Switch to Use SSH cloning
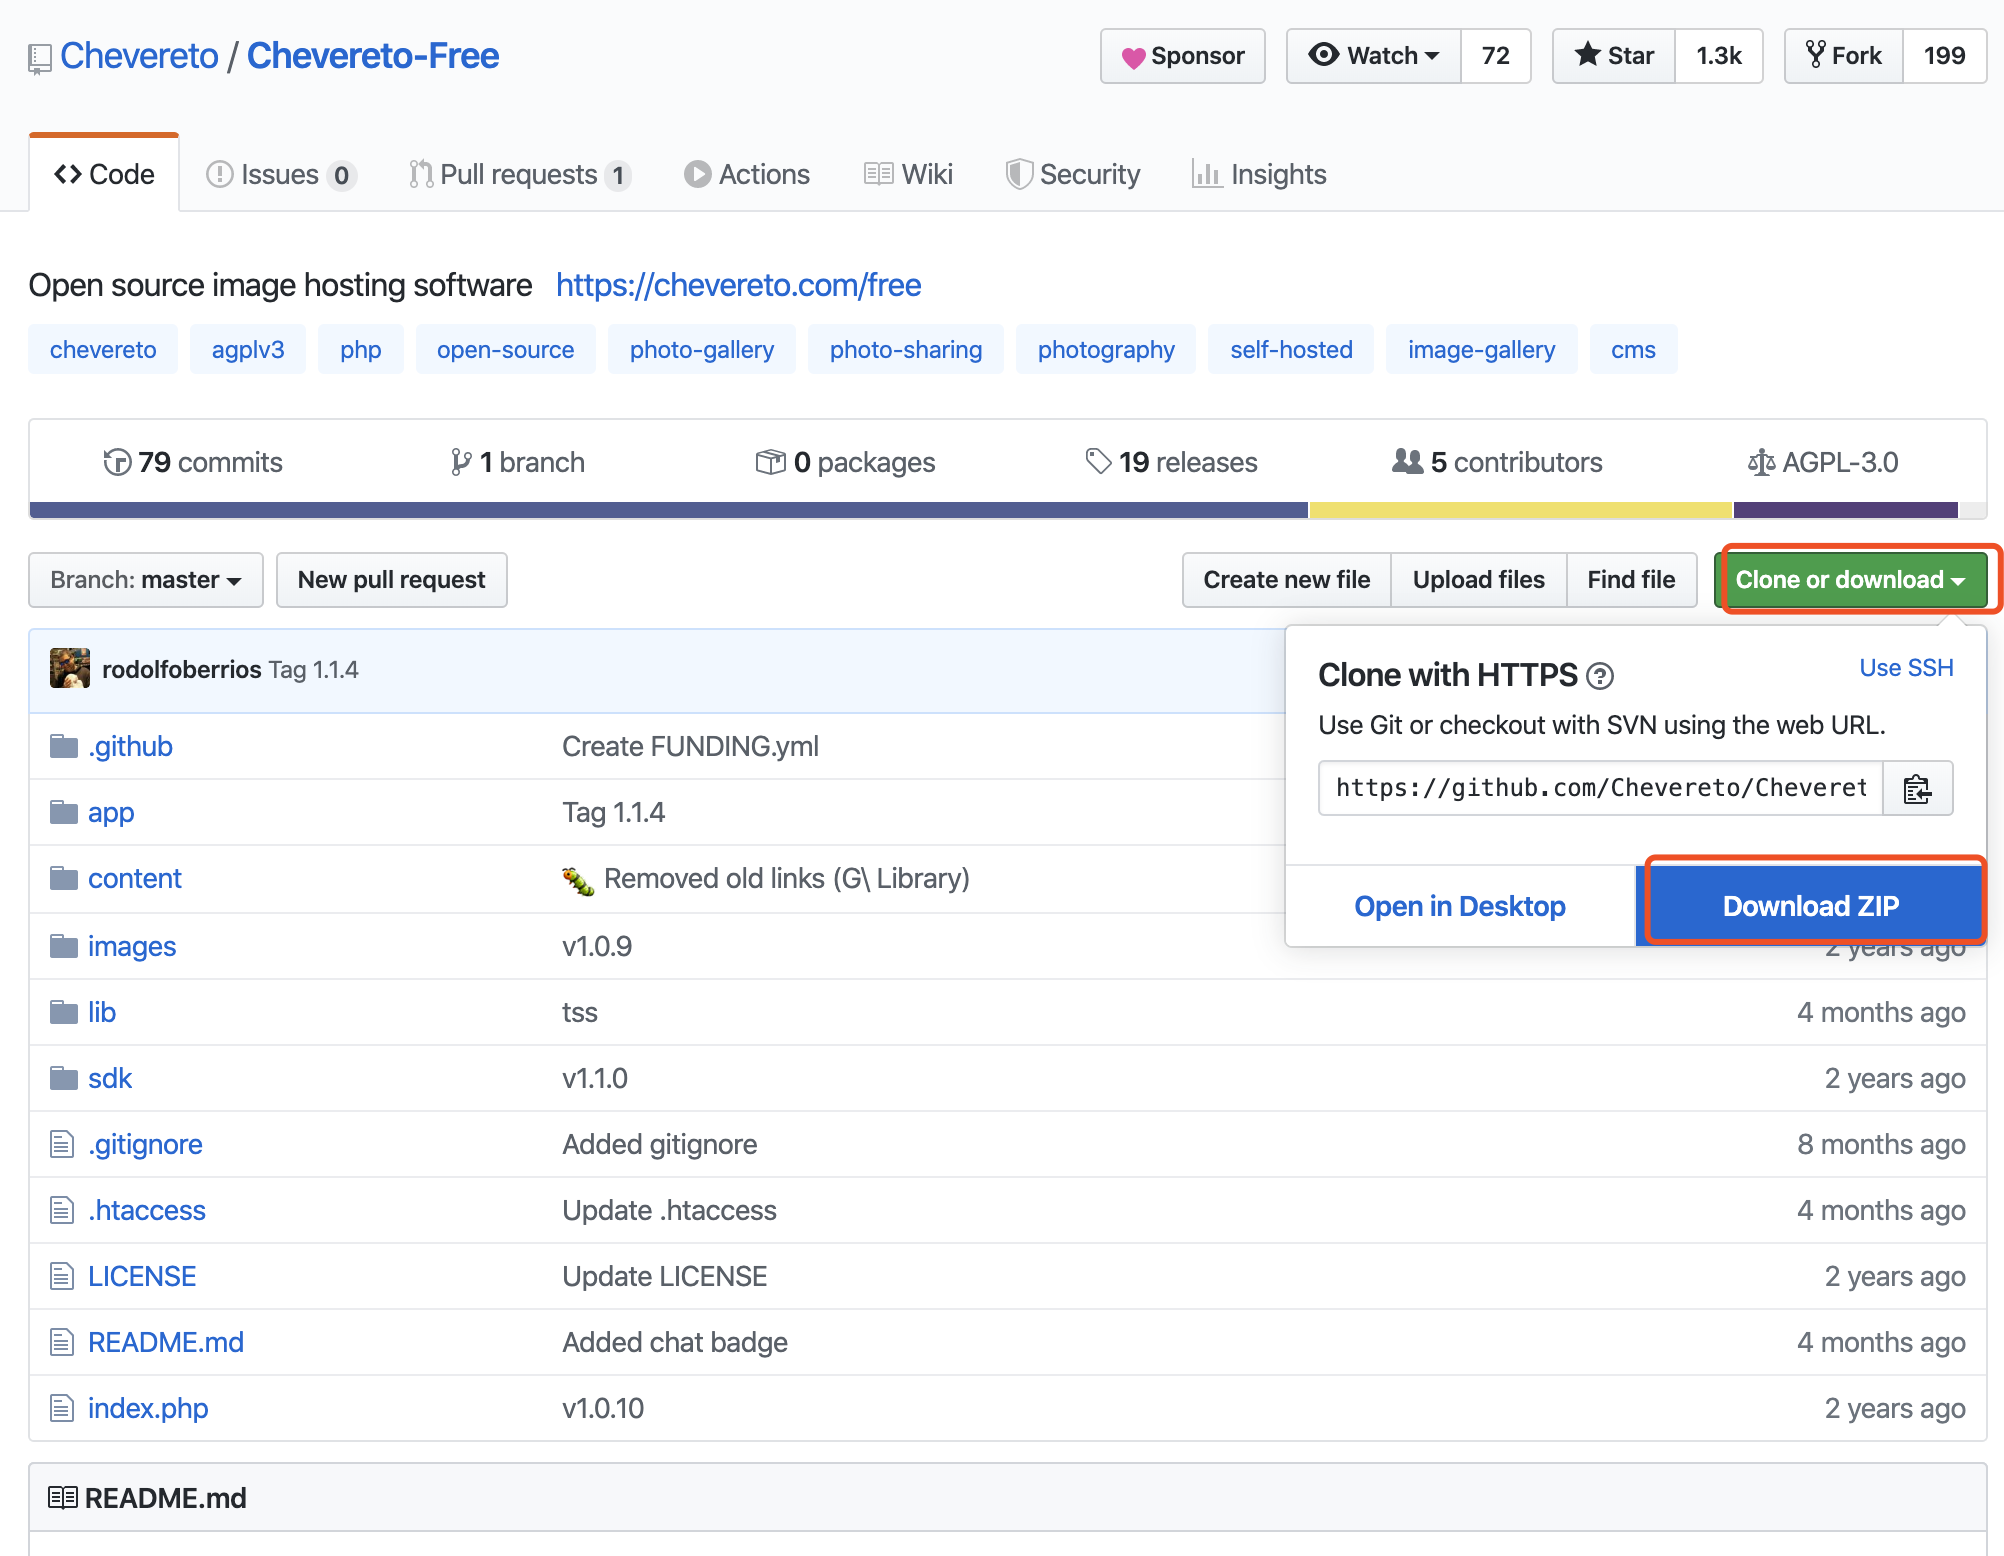Viewport: 2004px width, 1556px height. (1906, 668)
